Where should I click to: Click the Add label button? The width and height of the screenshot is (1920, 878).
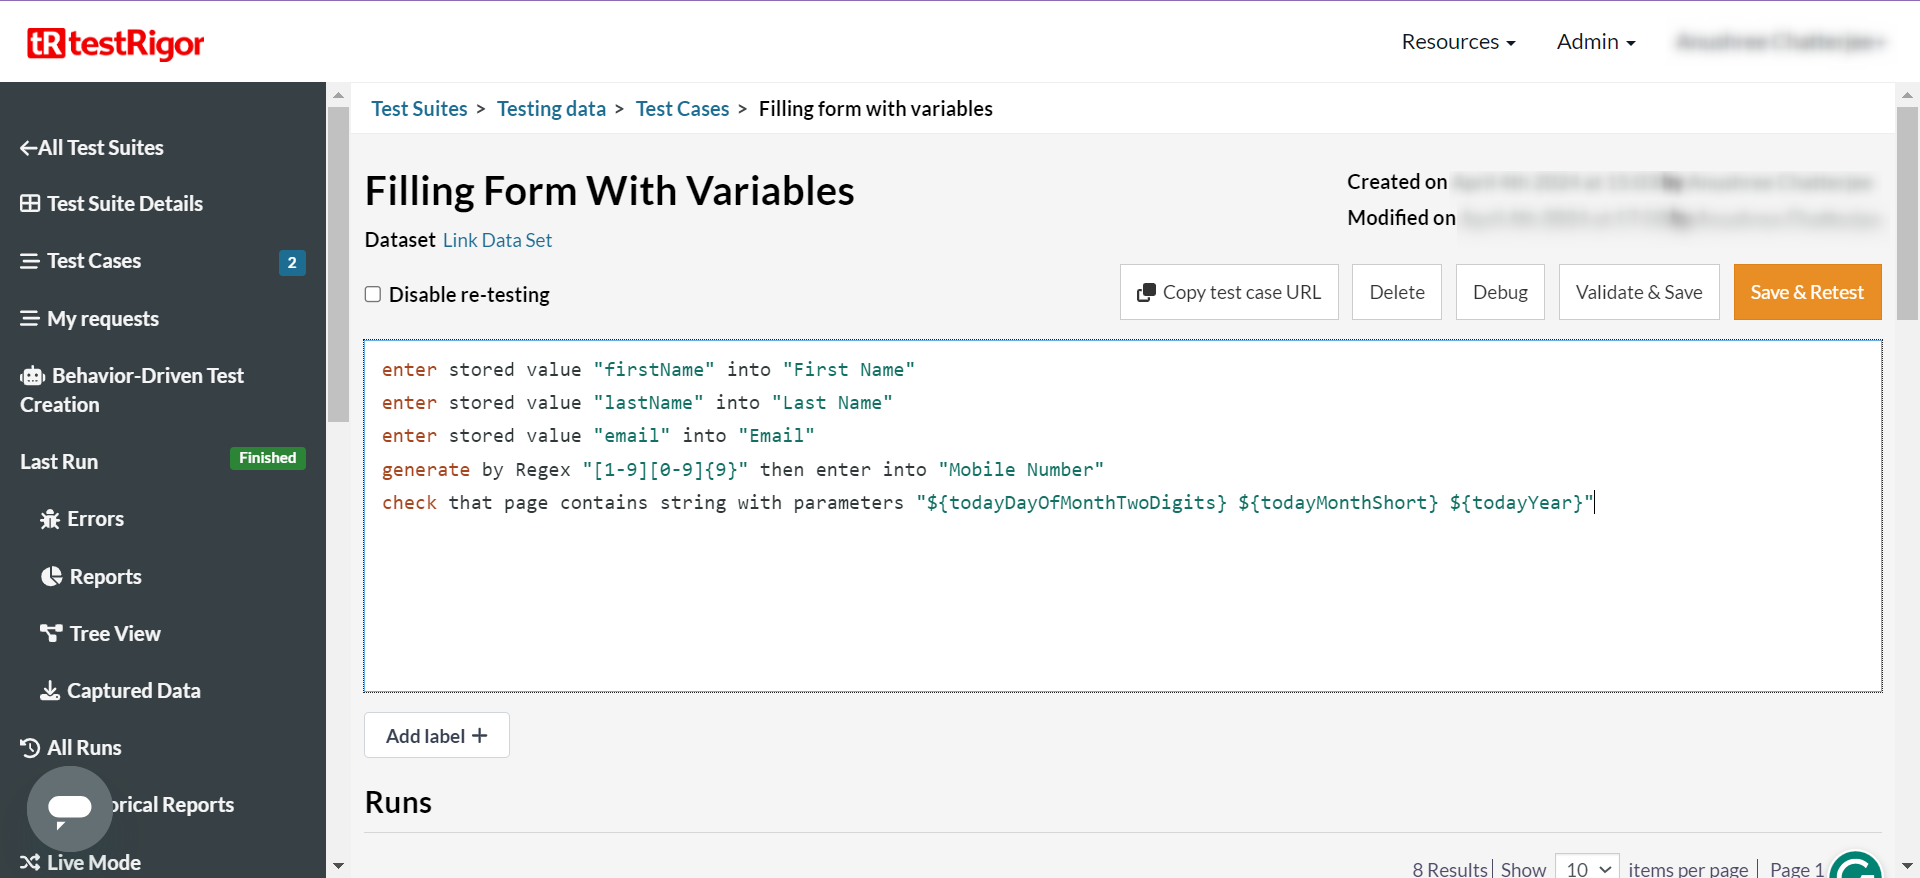click(437, 736)
